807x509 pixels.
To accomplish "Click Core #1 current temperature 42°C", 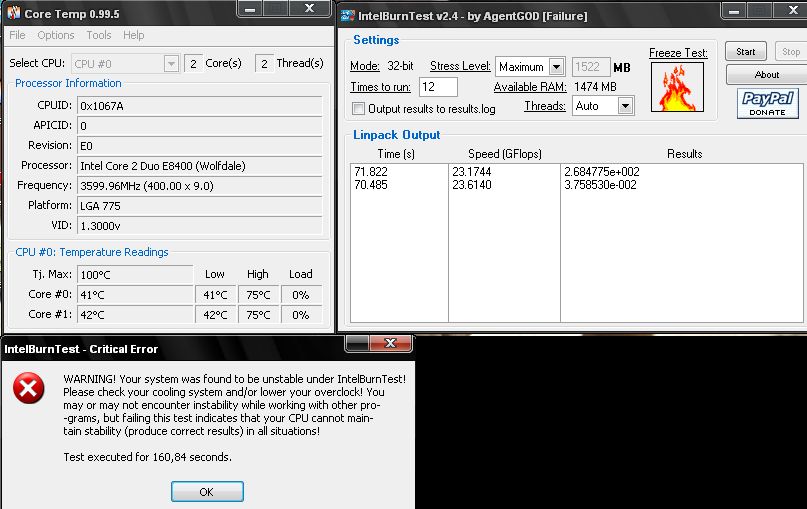I will pyautogui.click(x=135, y=314).
